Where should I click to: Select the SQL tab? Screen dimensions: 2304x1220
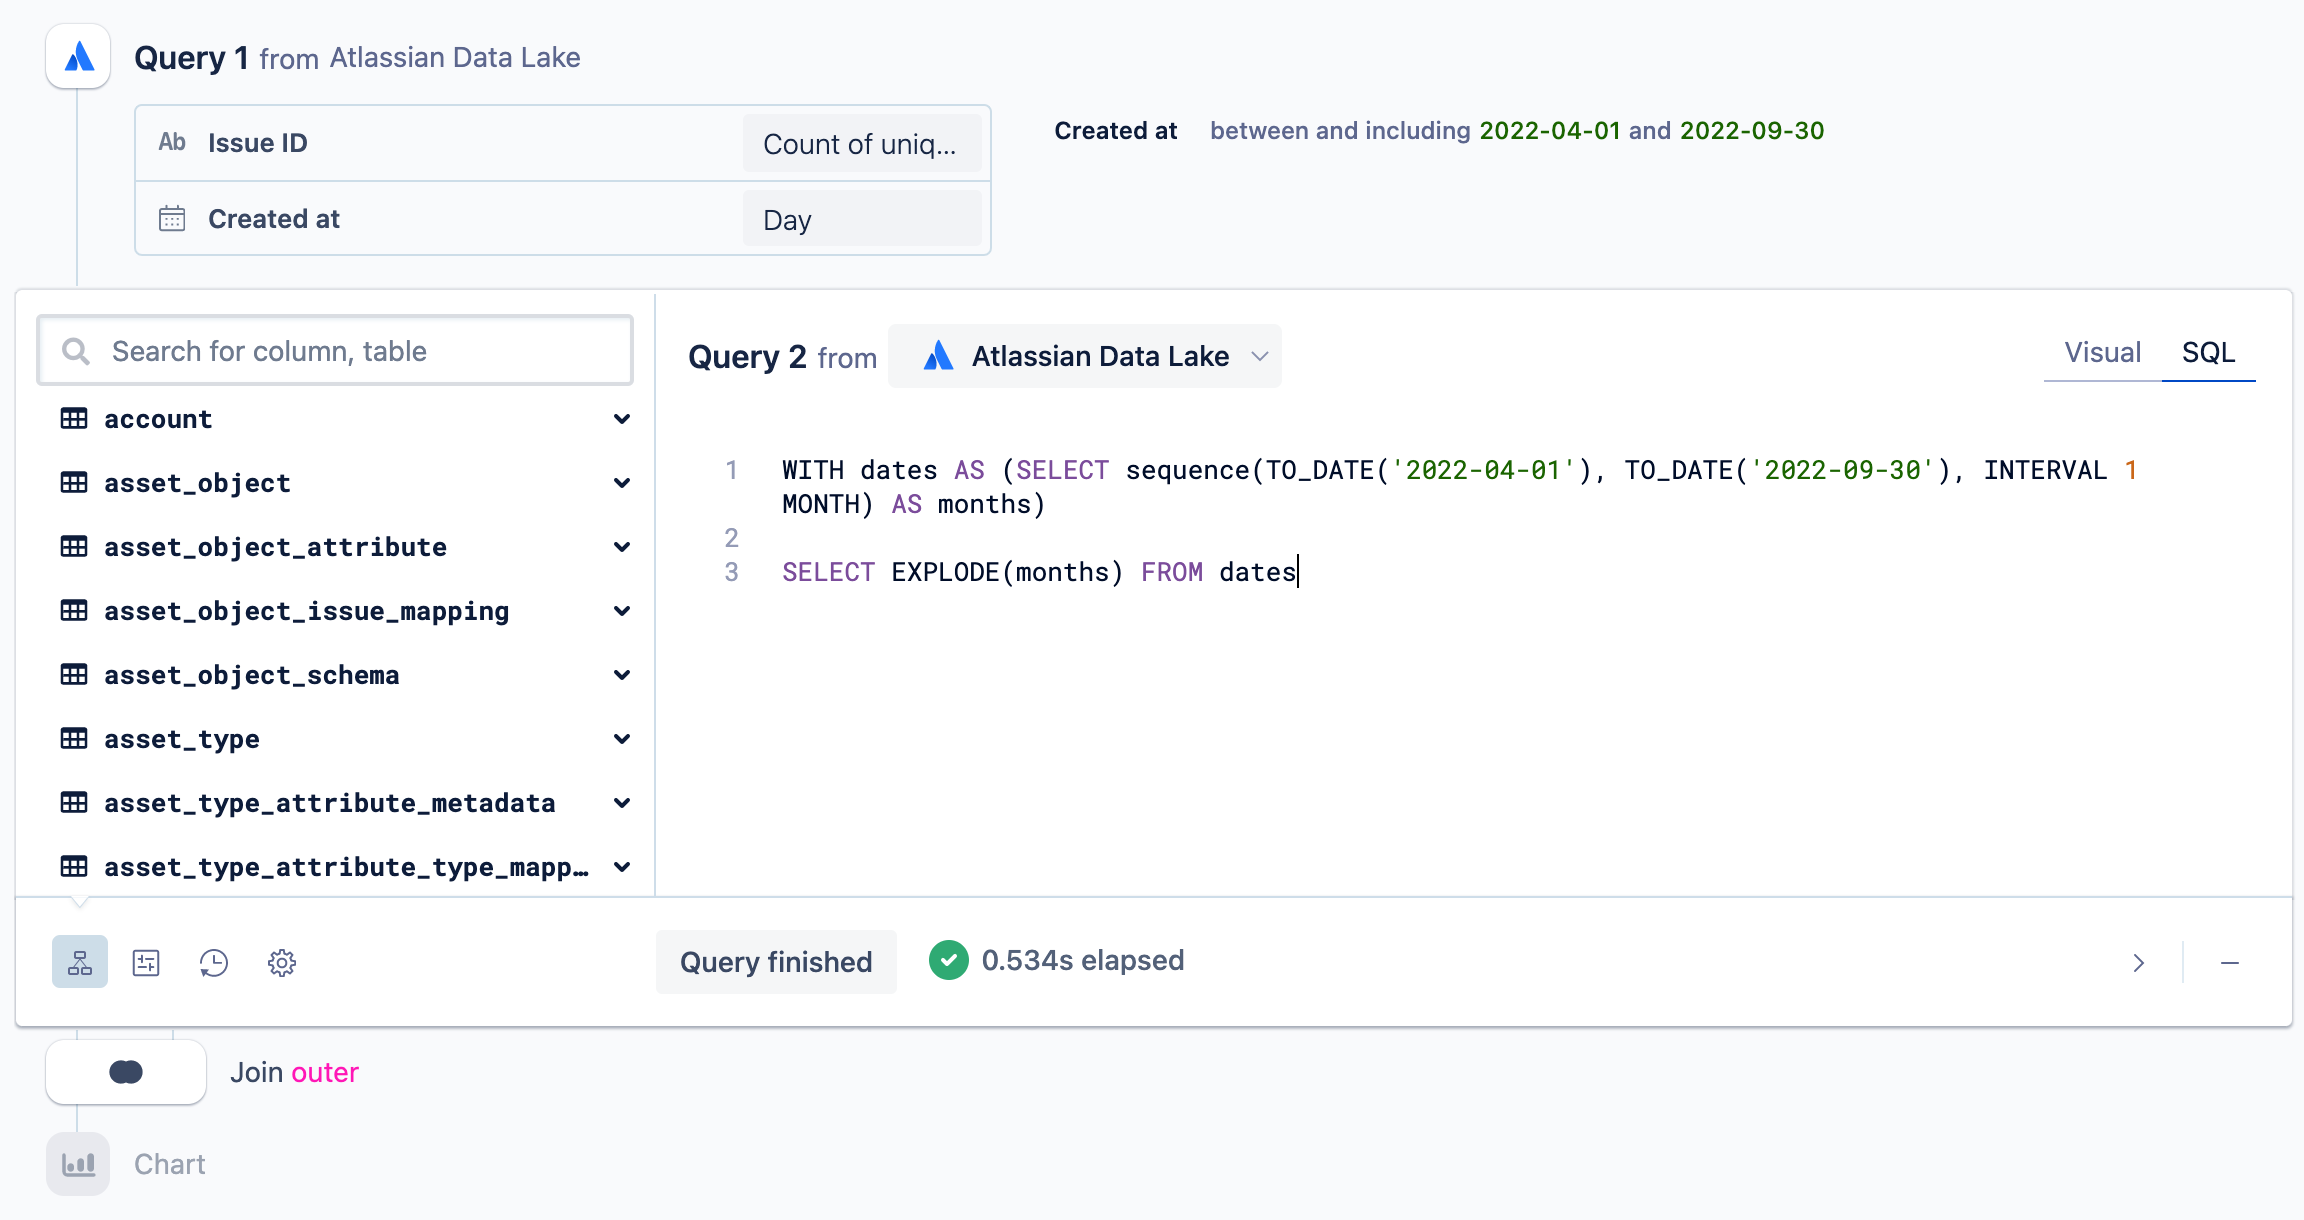coord(2208,352)
